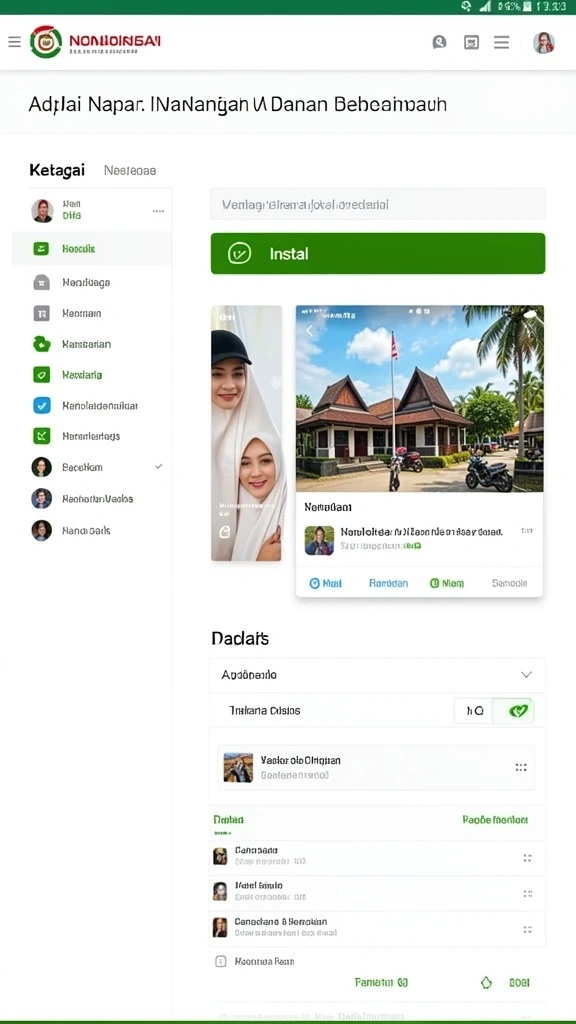Image resolution: width=576 pixels, height=1024 pixels.
Task: Open options dots on Vaslor ola card
Action: [x=520, y=767]
